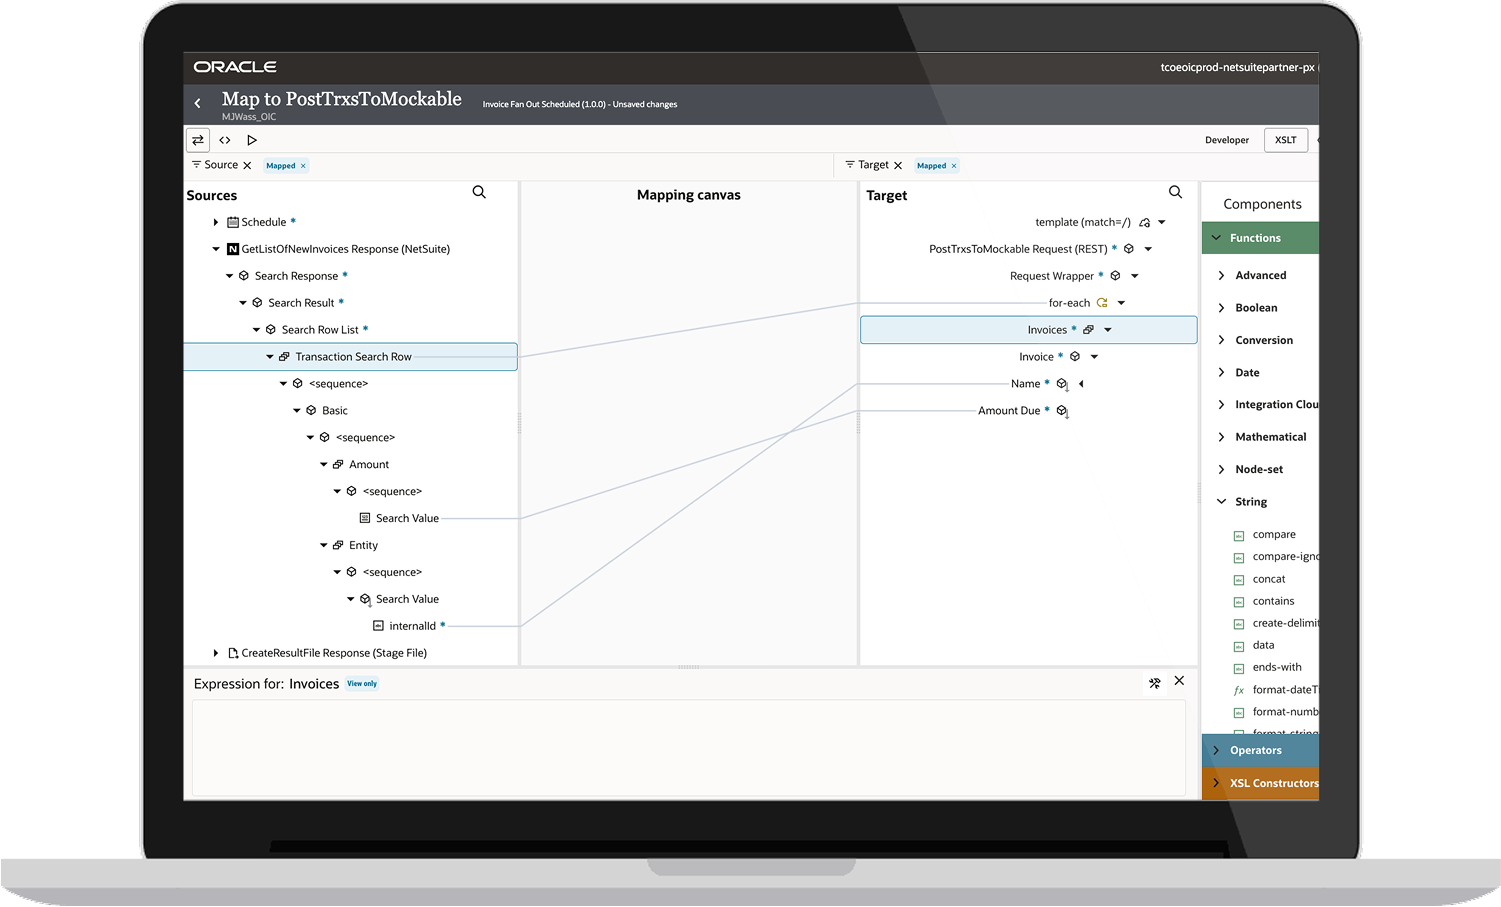Remove the Source Mapped filter chip
The image size is (1501, 907).
[303, 166]
